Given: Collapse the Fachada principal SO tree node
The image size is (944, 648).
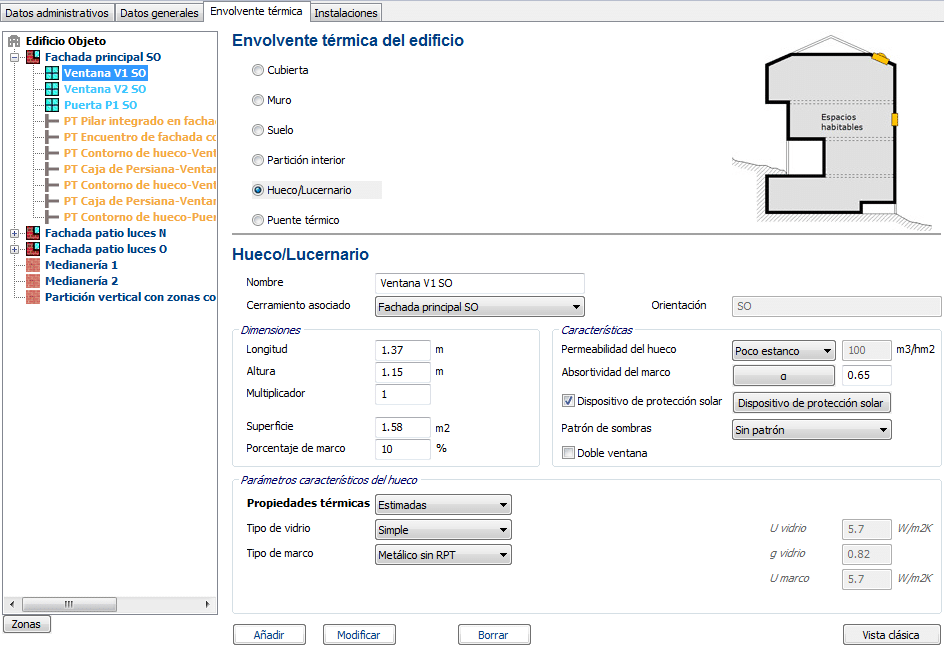Looking at the screenshot, I should [15, 58].
